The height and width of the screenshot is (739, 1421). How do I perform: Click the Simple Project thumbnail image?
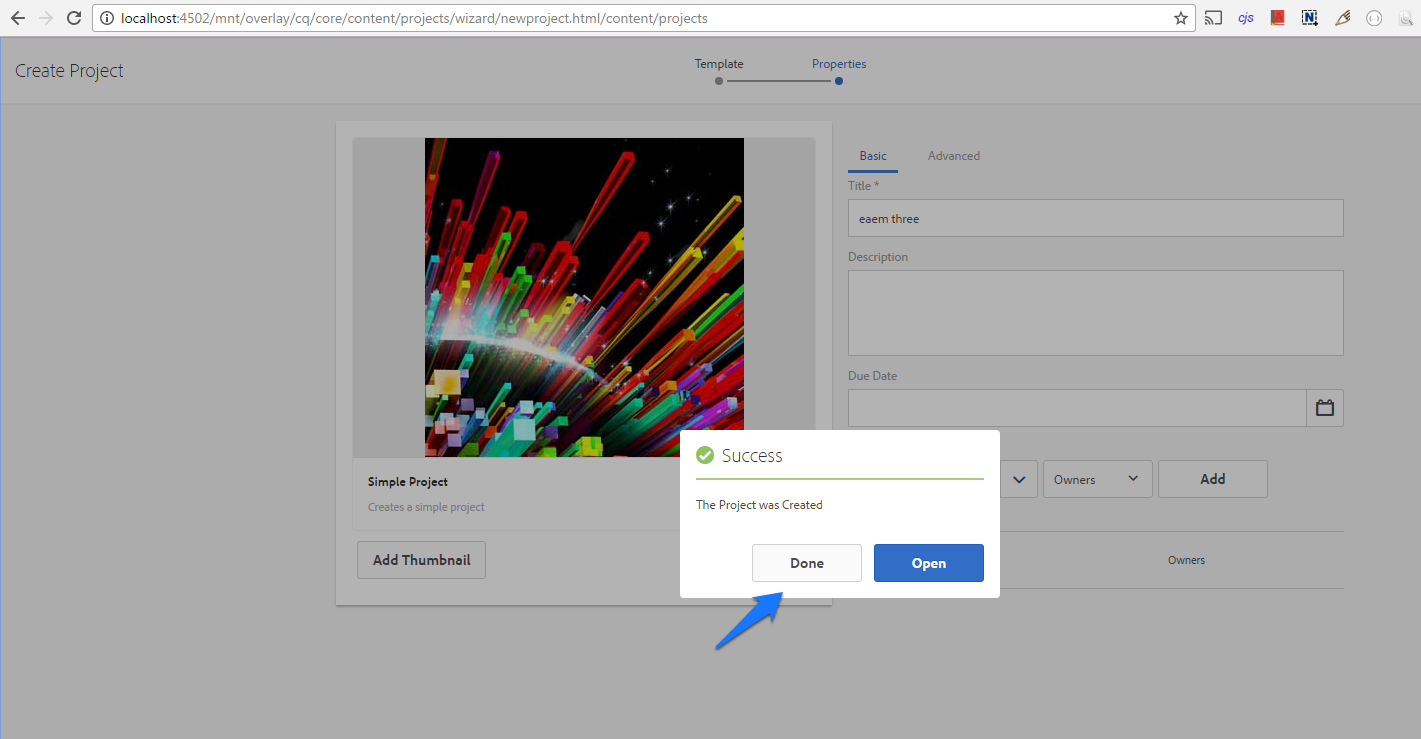(584, 298)
